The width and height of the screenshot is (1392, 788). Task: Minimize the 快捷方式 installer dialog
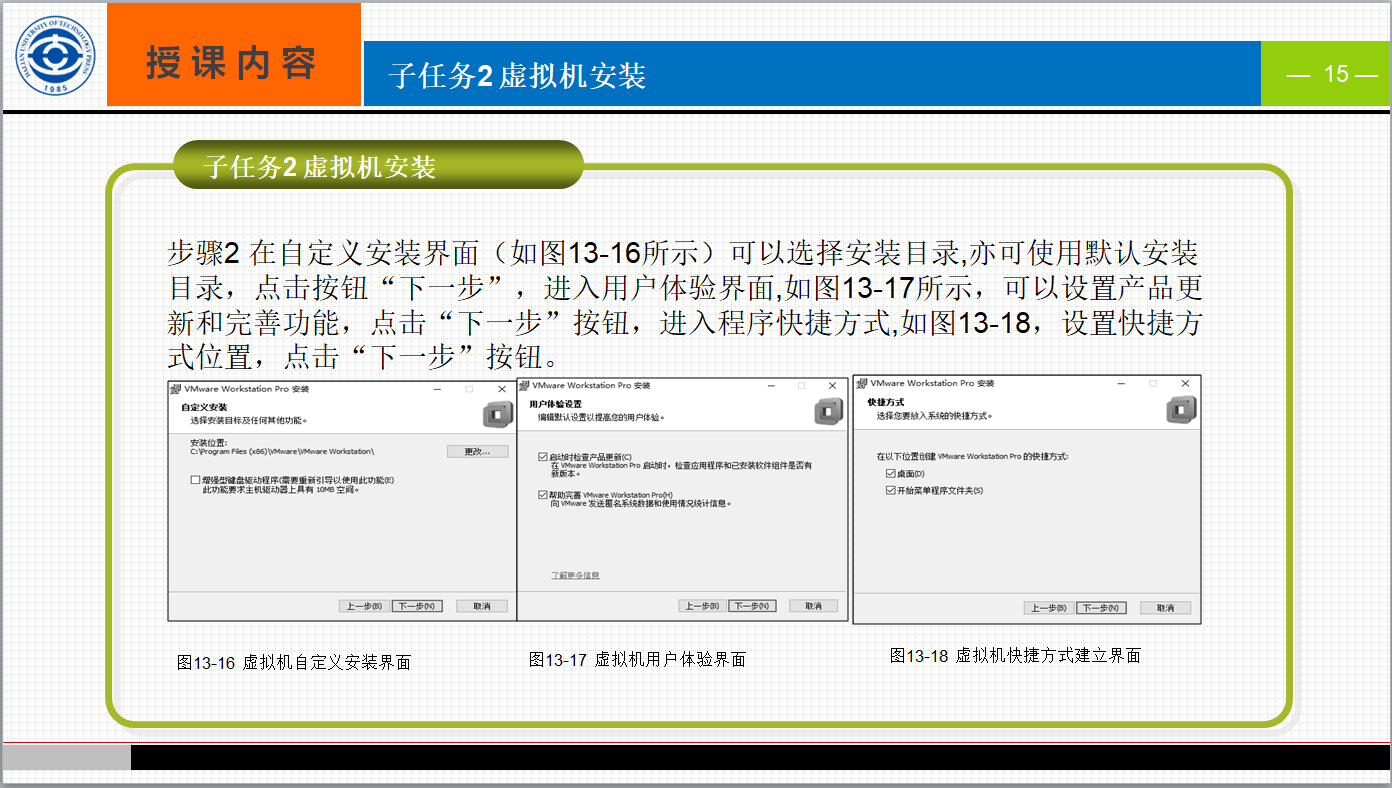(x=1120, y=383)
